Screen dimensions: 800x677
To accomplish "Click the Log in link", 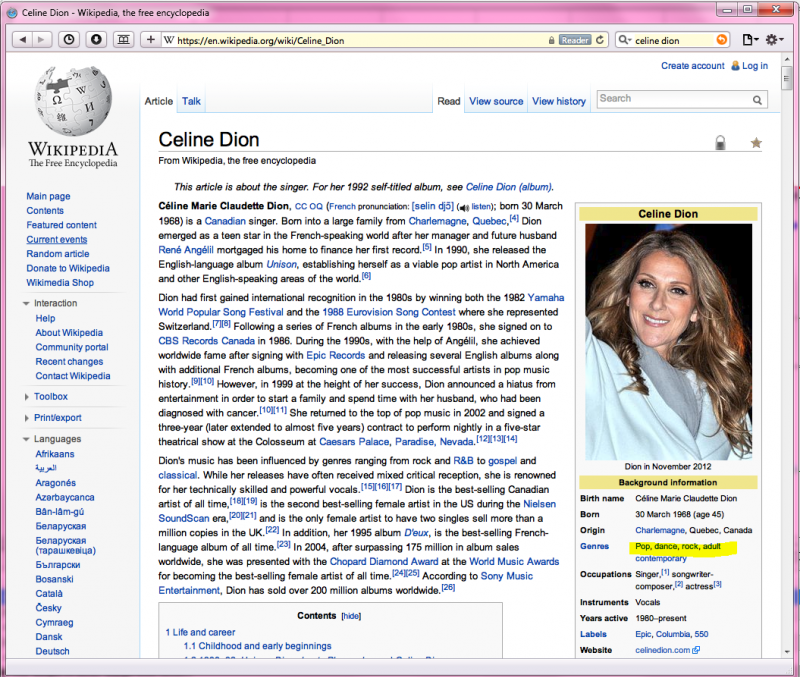I will [x=755, y=66].
